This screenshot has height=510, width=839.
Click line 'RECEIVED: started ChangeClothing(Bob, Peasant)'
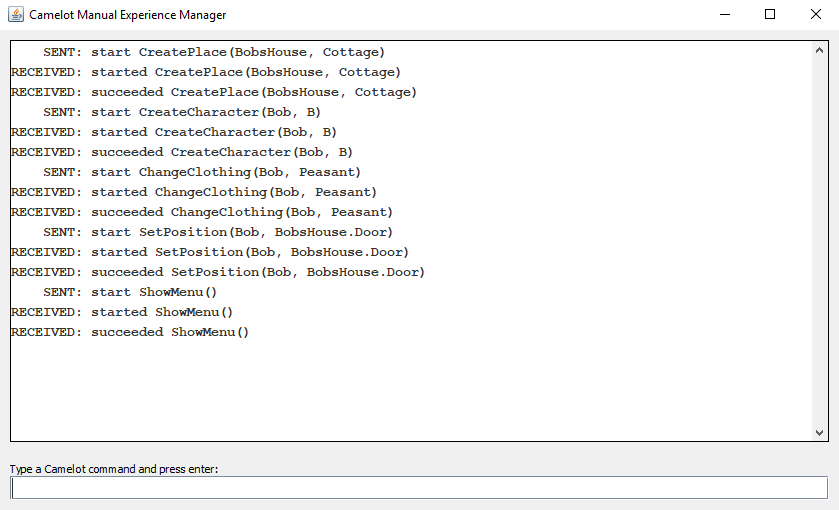click(194, 192)
